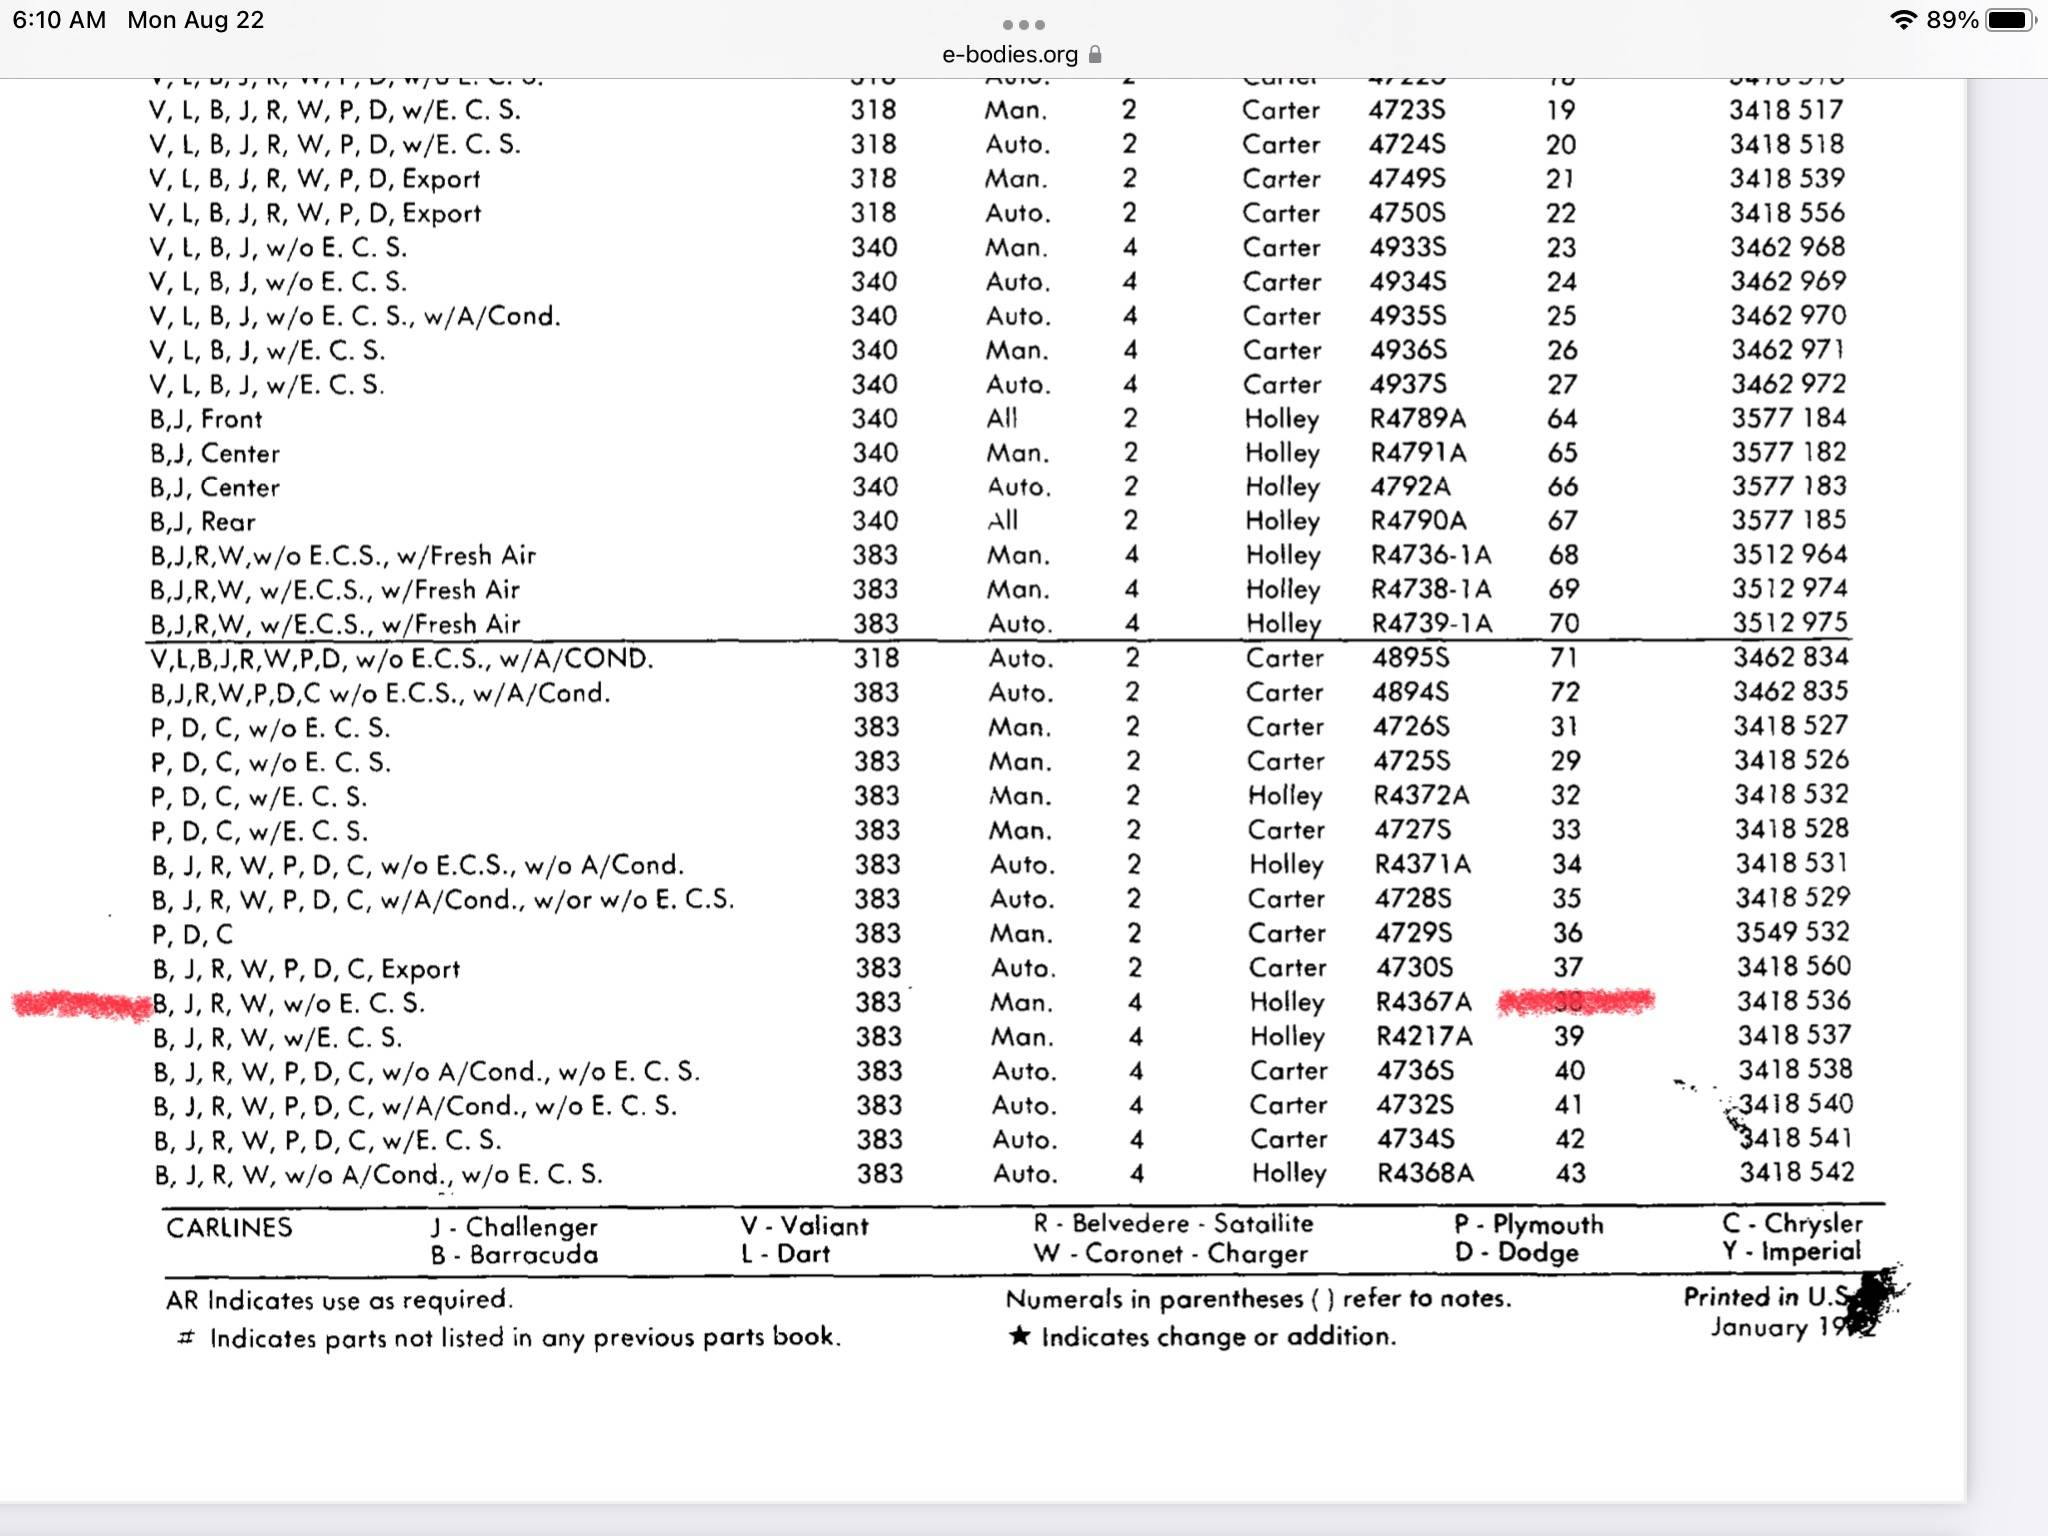Tap carburetor model R4367A

(x=1423, y=1002)
